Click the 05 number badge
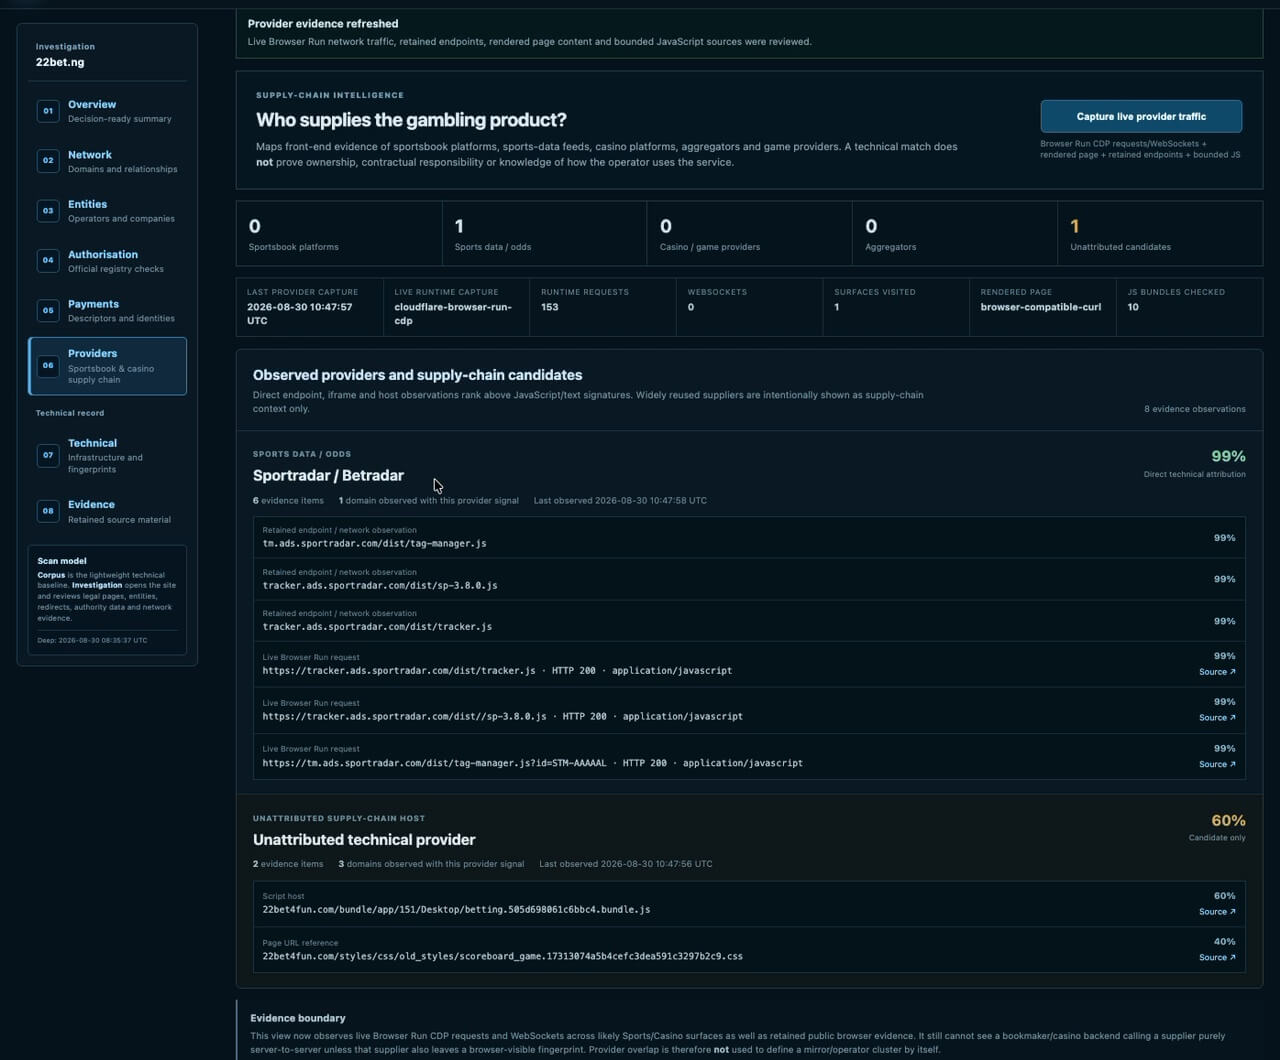1280x1060 pixels. click(48, 310)
